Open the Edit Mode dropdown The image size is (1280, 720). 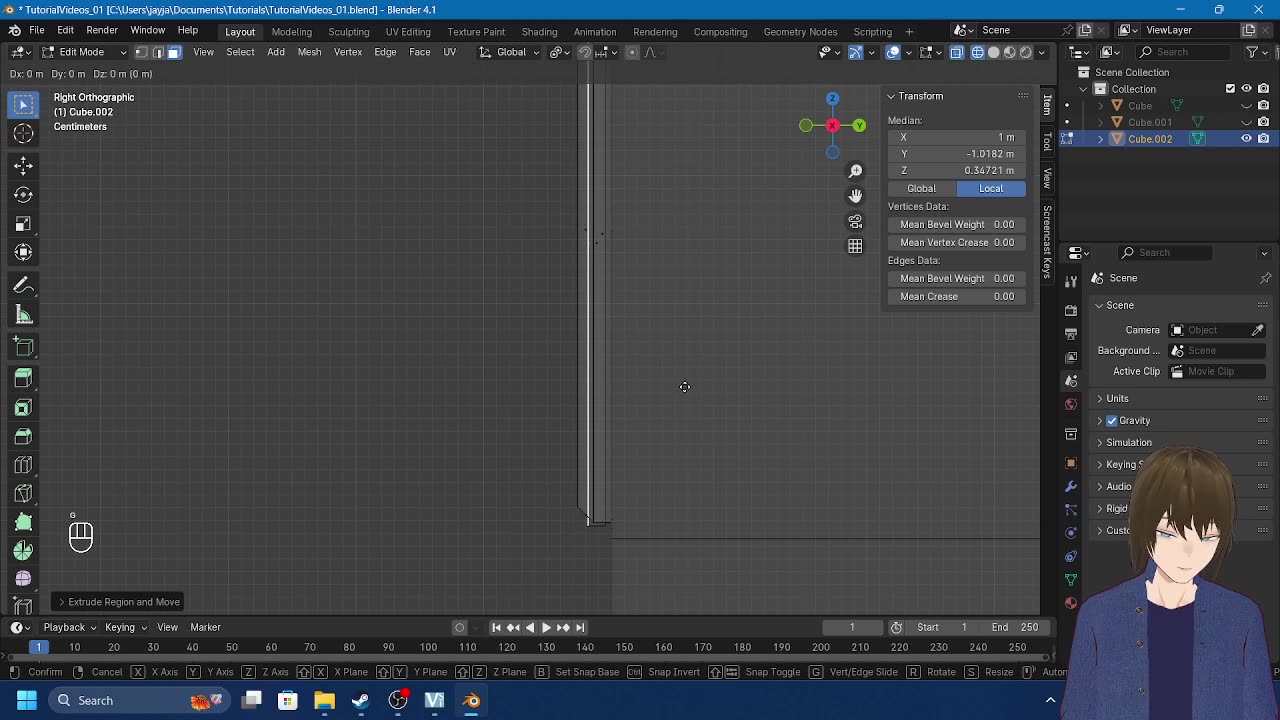point(82,52)
